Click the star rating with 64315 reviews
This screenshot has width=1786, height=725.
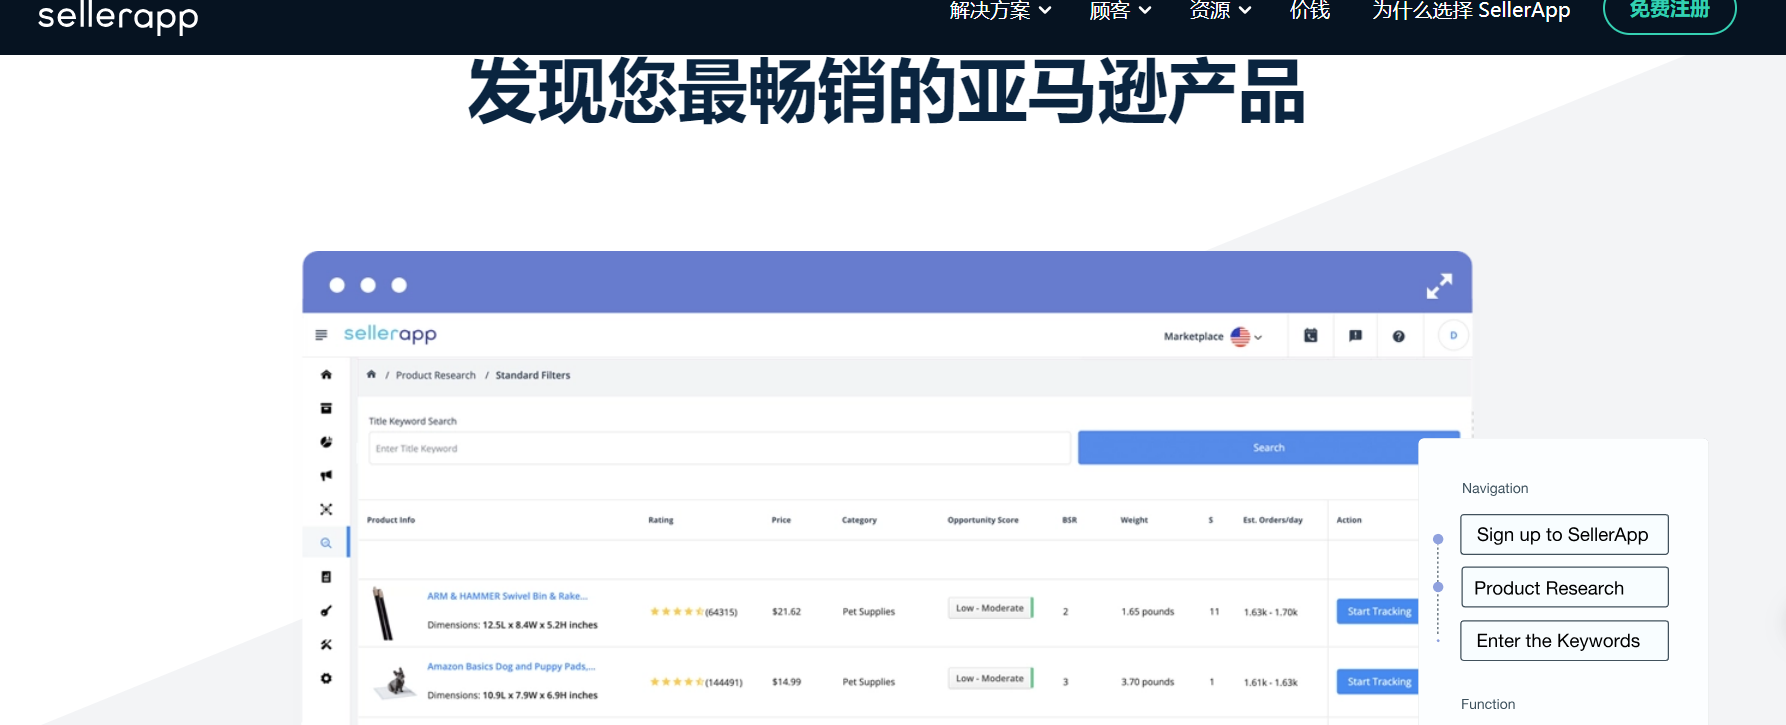694,612
